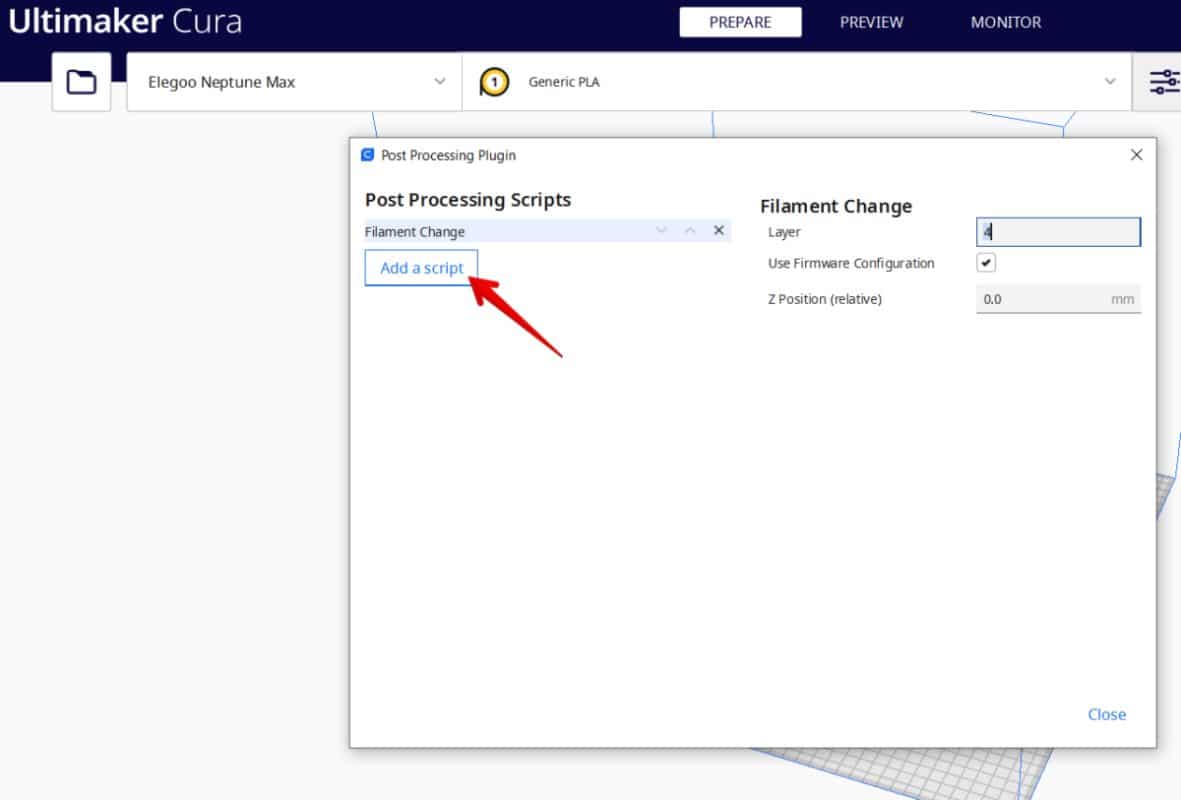Expand the Generic PLA material dropdown

[1109, 82]
